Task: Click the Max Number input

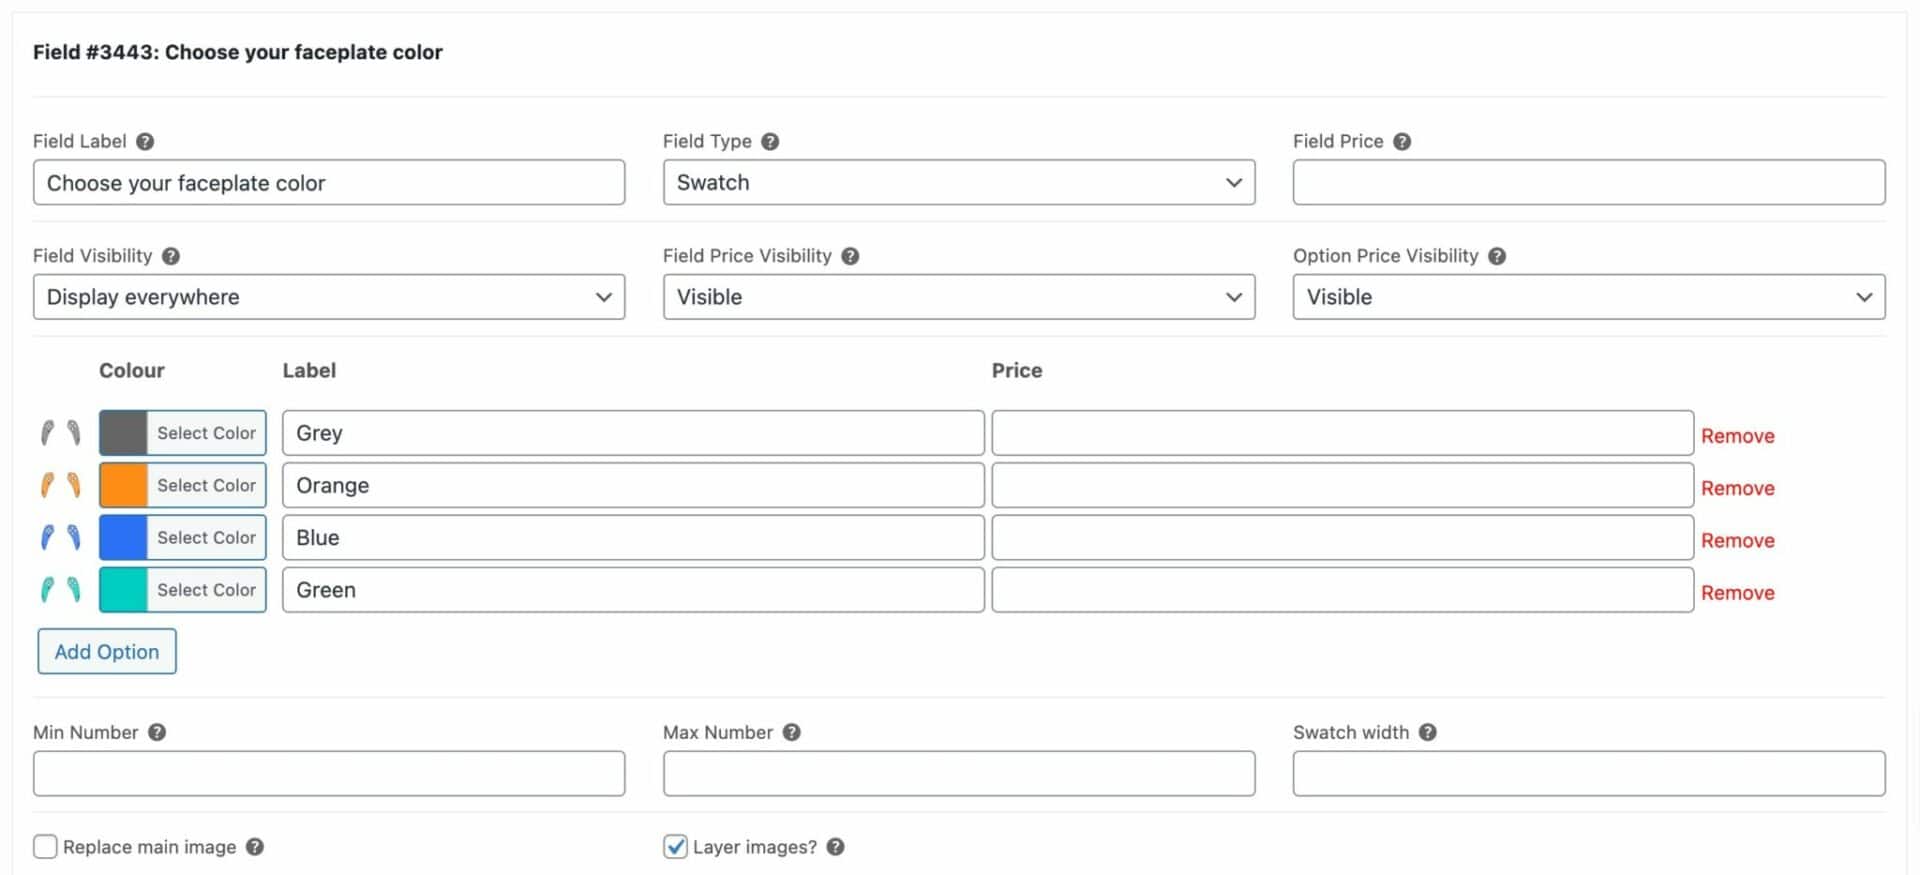Action: [959, 773]
